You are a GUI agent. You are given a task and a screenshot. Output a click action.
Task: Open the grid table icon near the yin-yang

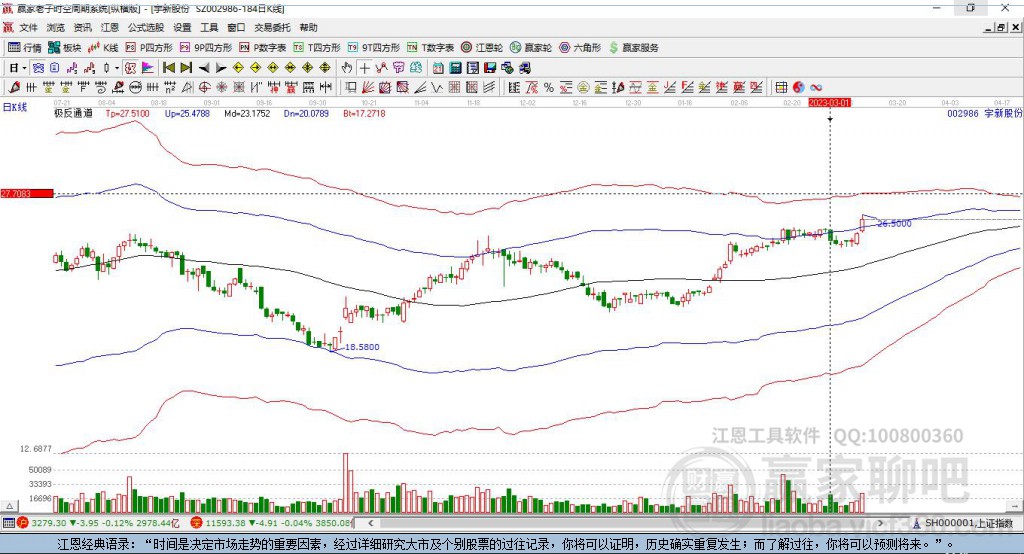(781, 87)
